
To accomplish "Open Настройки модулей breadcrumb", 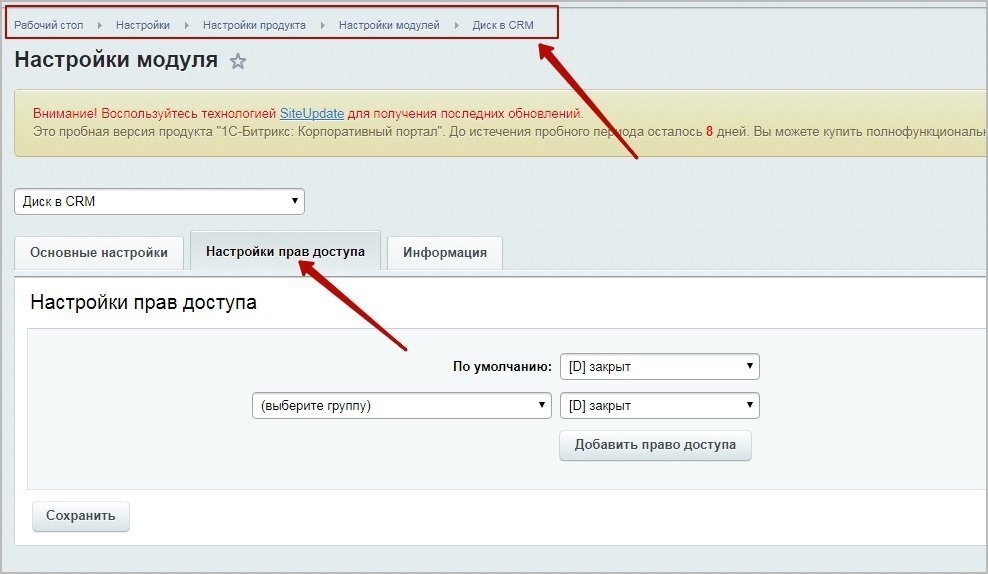I will point(389,25).
